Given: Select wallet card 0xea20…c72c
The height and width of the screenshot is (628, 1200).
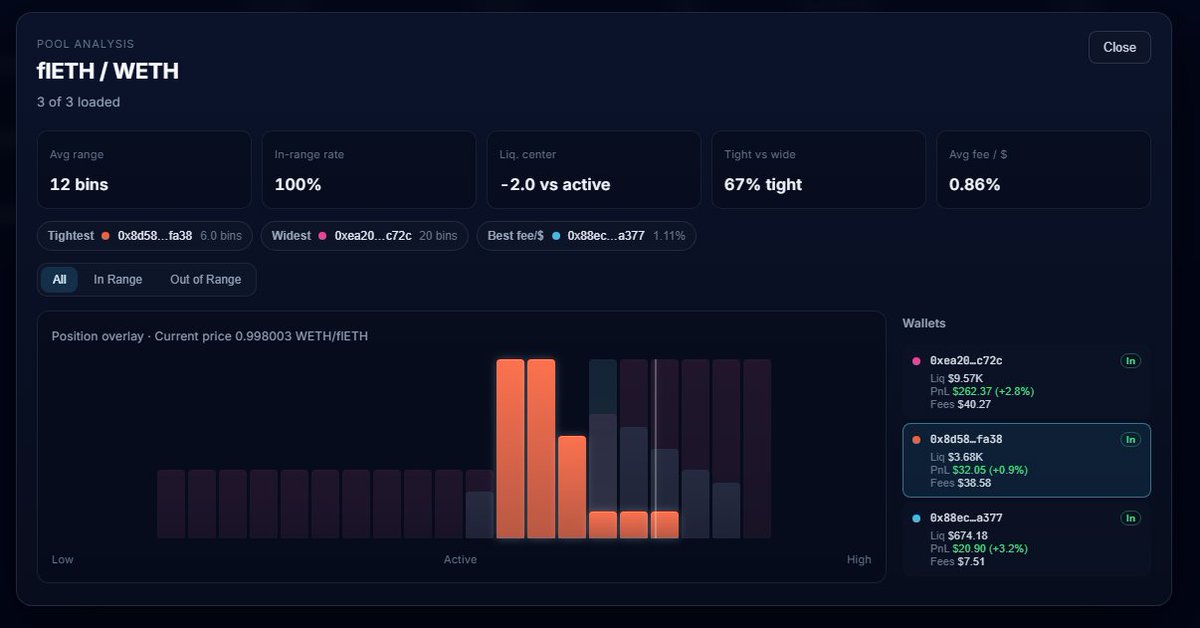Looking at the screenshot, I should [x=1026, y=382].
